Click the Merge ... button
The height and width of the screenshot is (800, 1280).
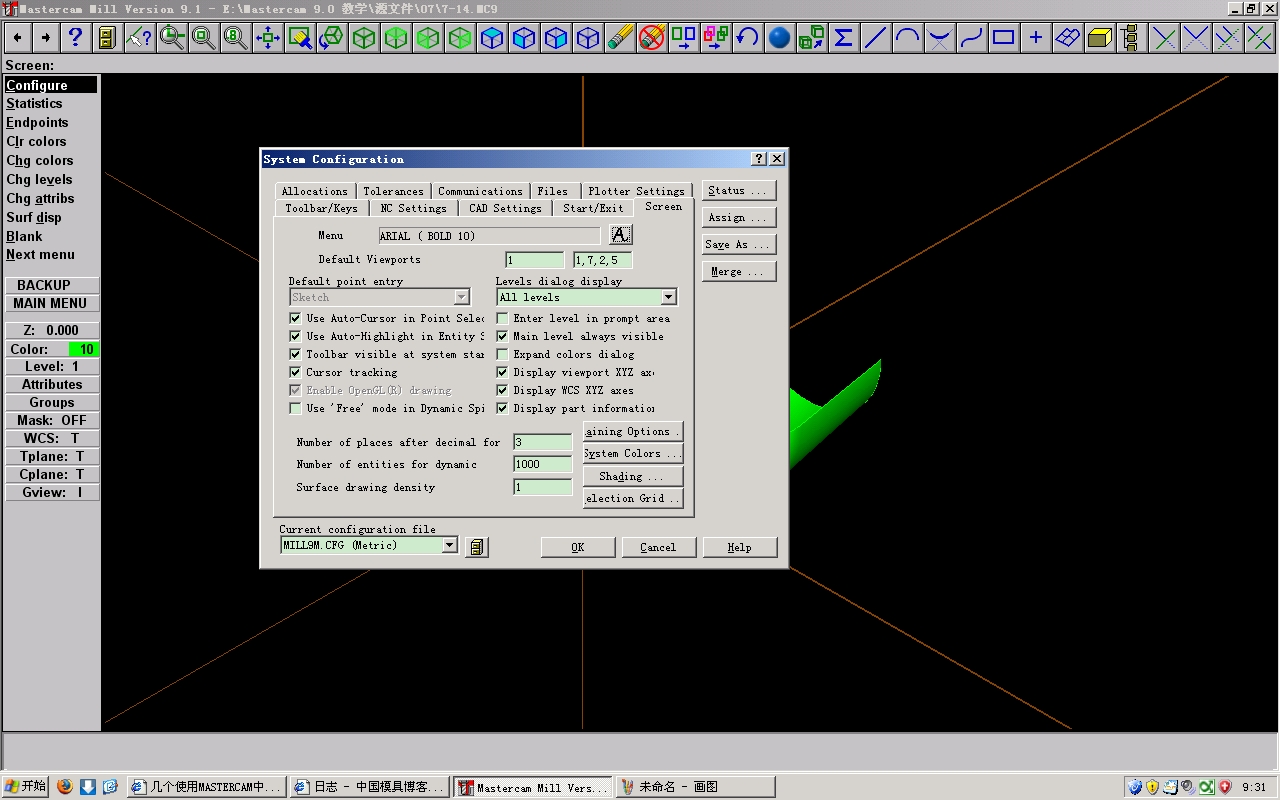click(738, 271)
